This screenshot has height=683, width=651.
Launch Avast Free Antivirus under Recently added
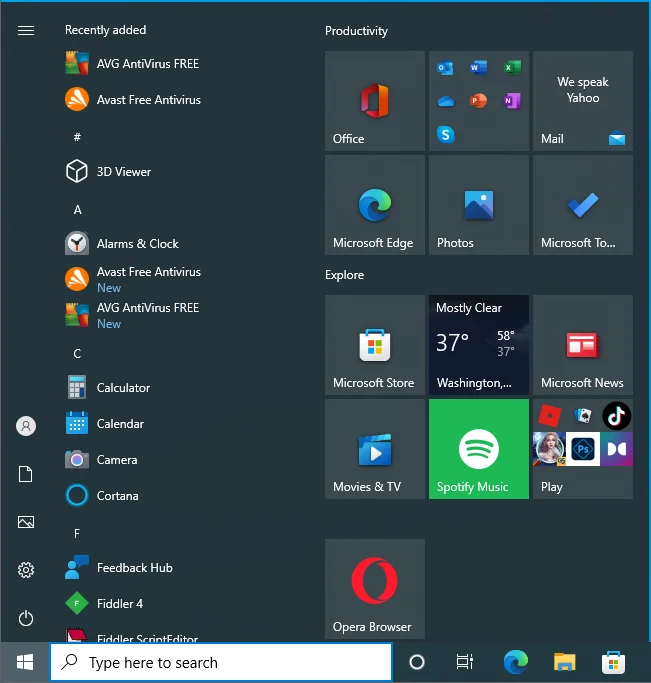(x=133, y=100)
